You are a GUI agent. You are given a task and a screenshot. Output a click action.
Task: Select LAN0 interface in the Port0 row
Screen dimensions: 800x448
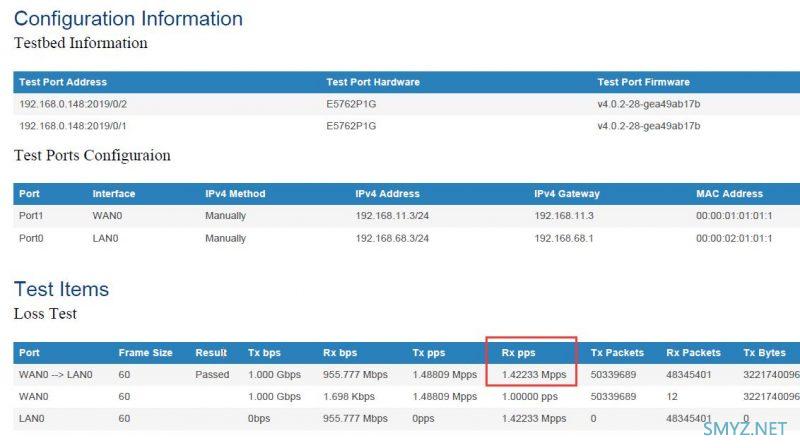(105, 238)
